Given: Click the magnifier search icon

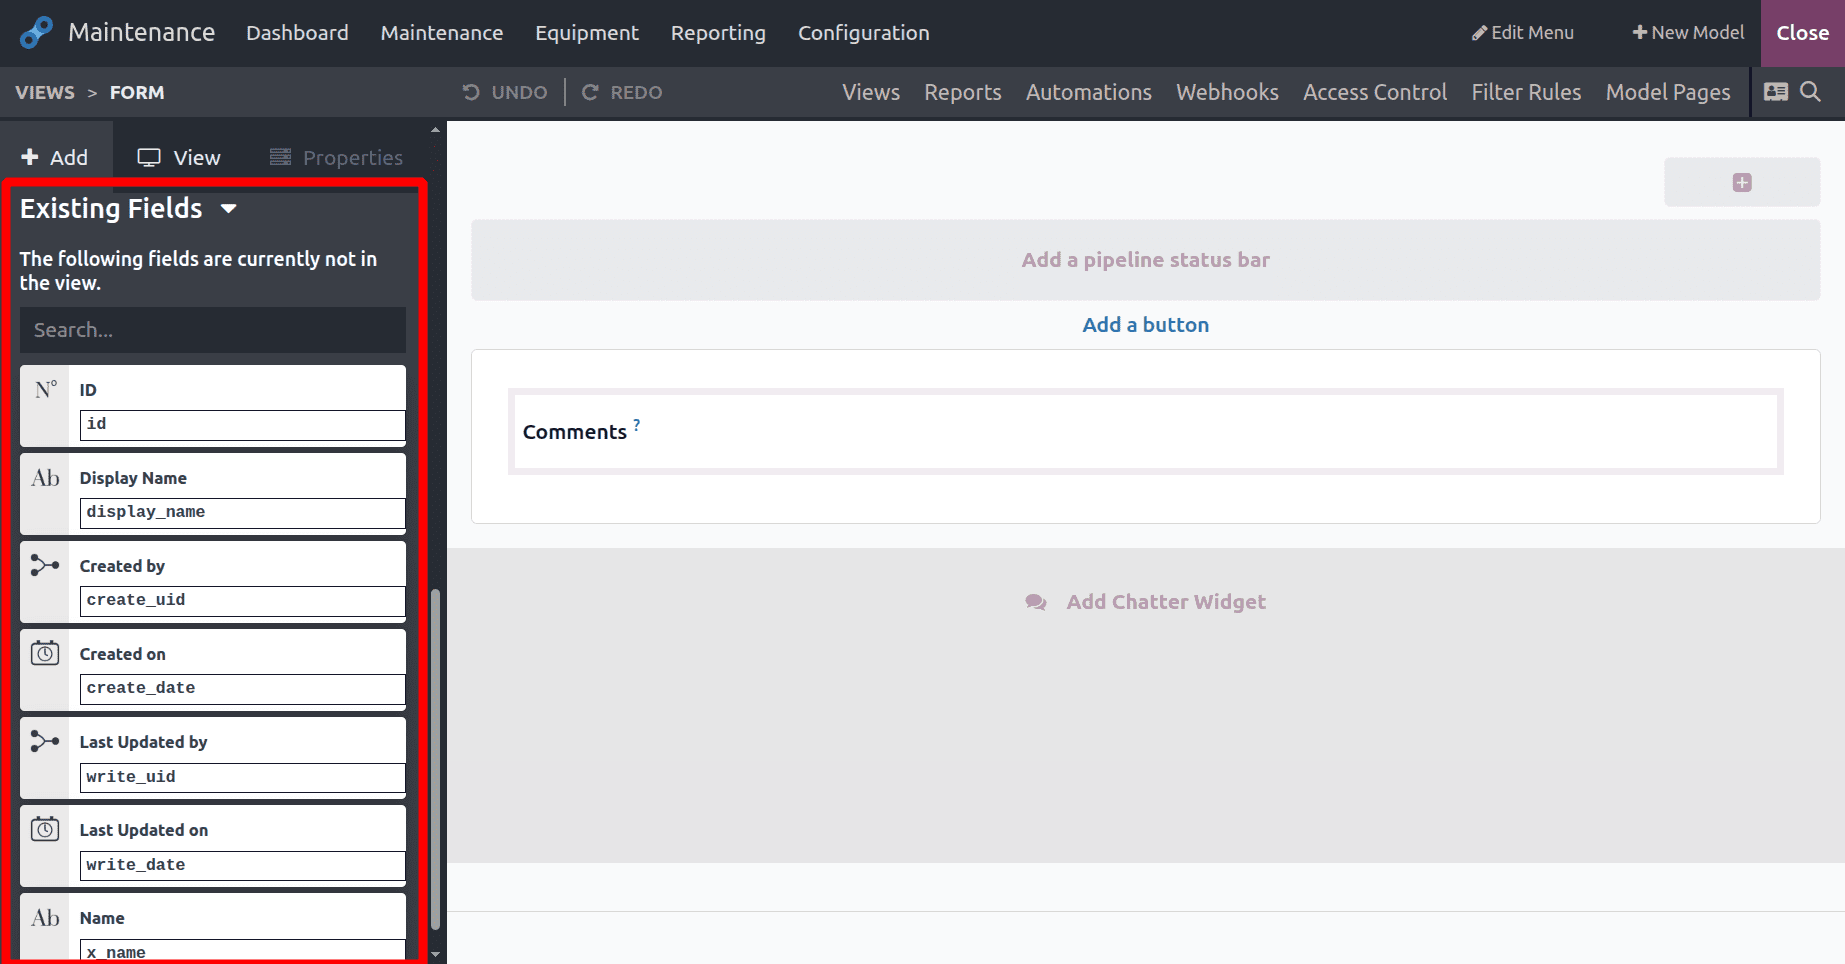Looking at the screenshot, I should point(1810,92).
